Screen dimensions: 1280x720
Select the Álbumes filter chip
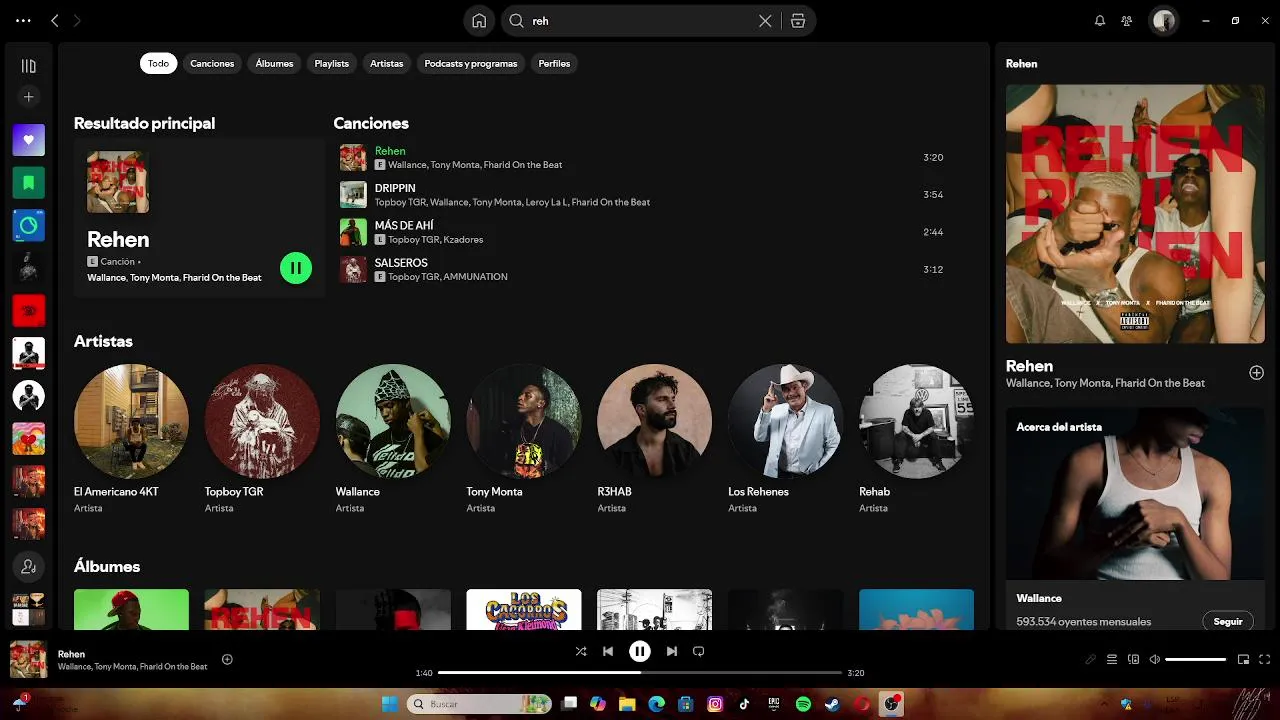[x=274, y=63]
